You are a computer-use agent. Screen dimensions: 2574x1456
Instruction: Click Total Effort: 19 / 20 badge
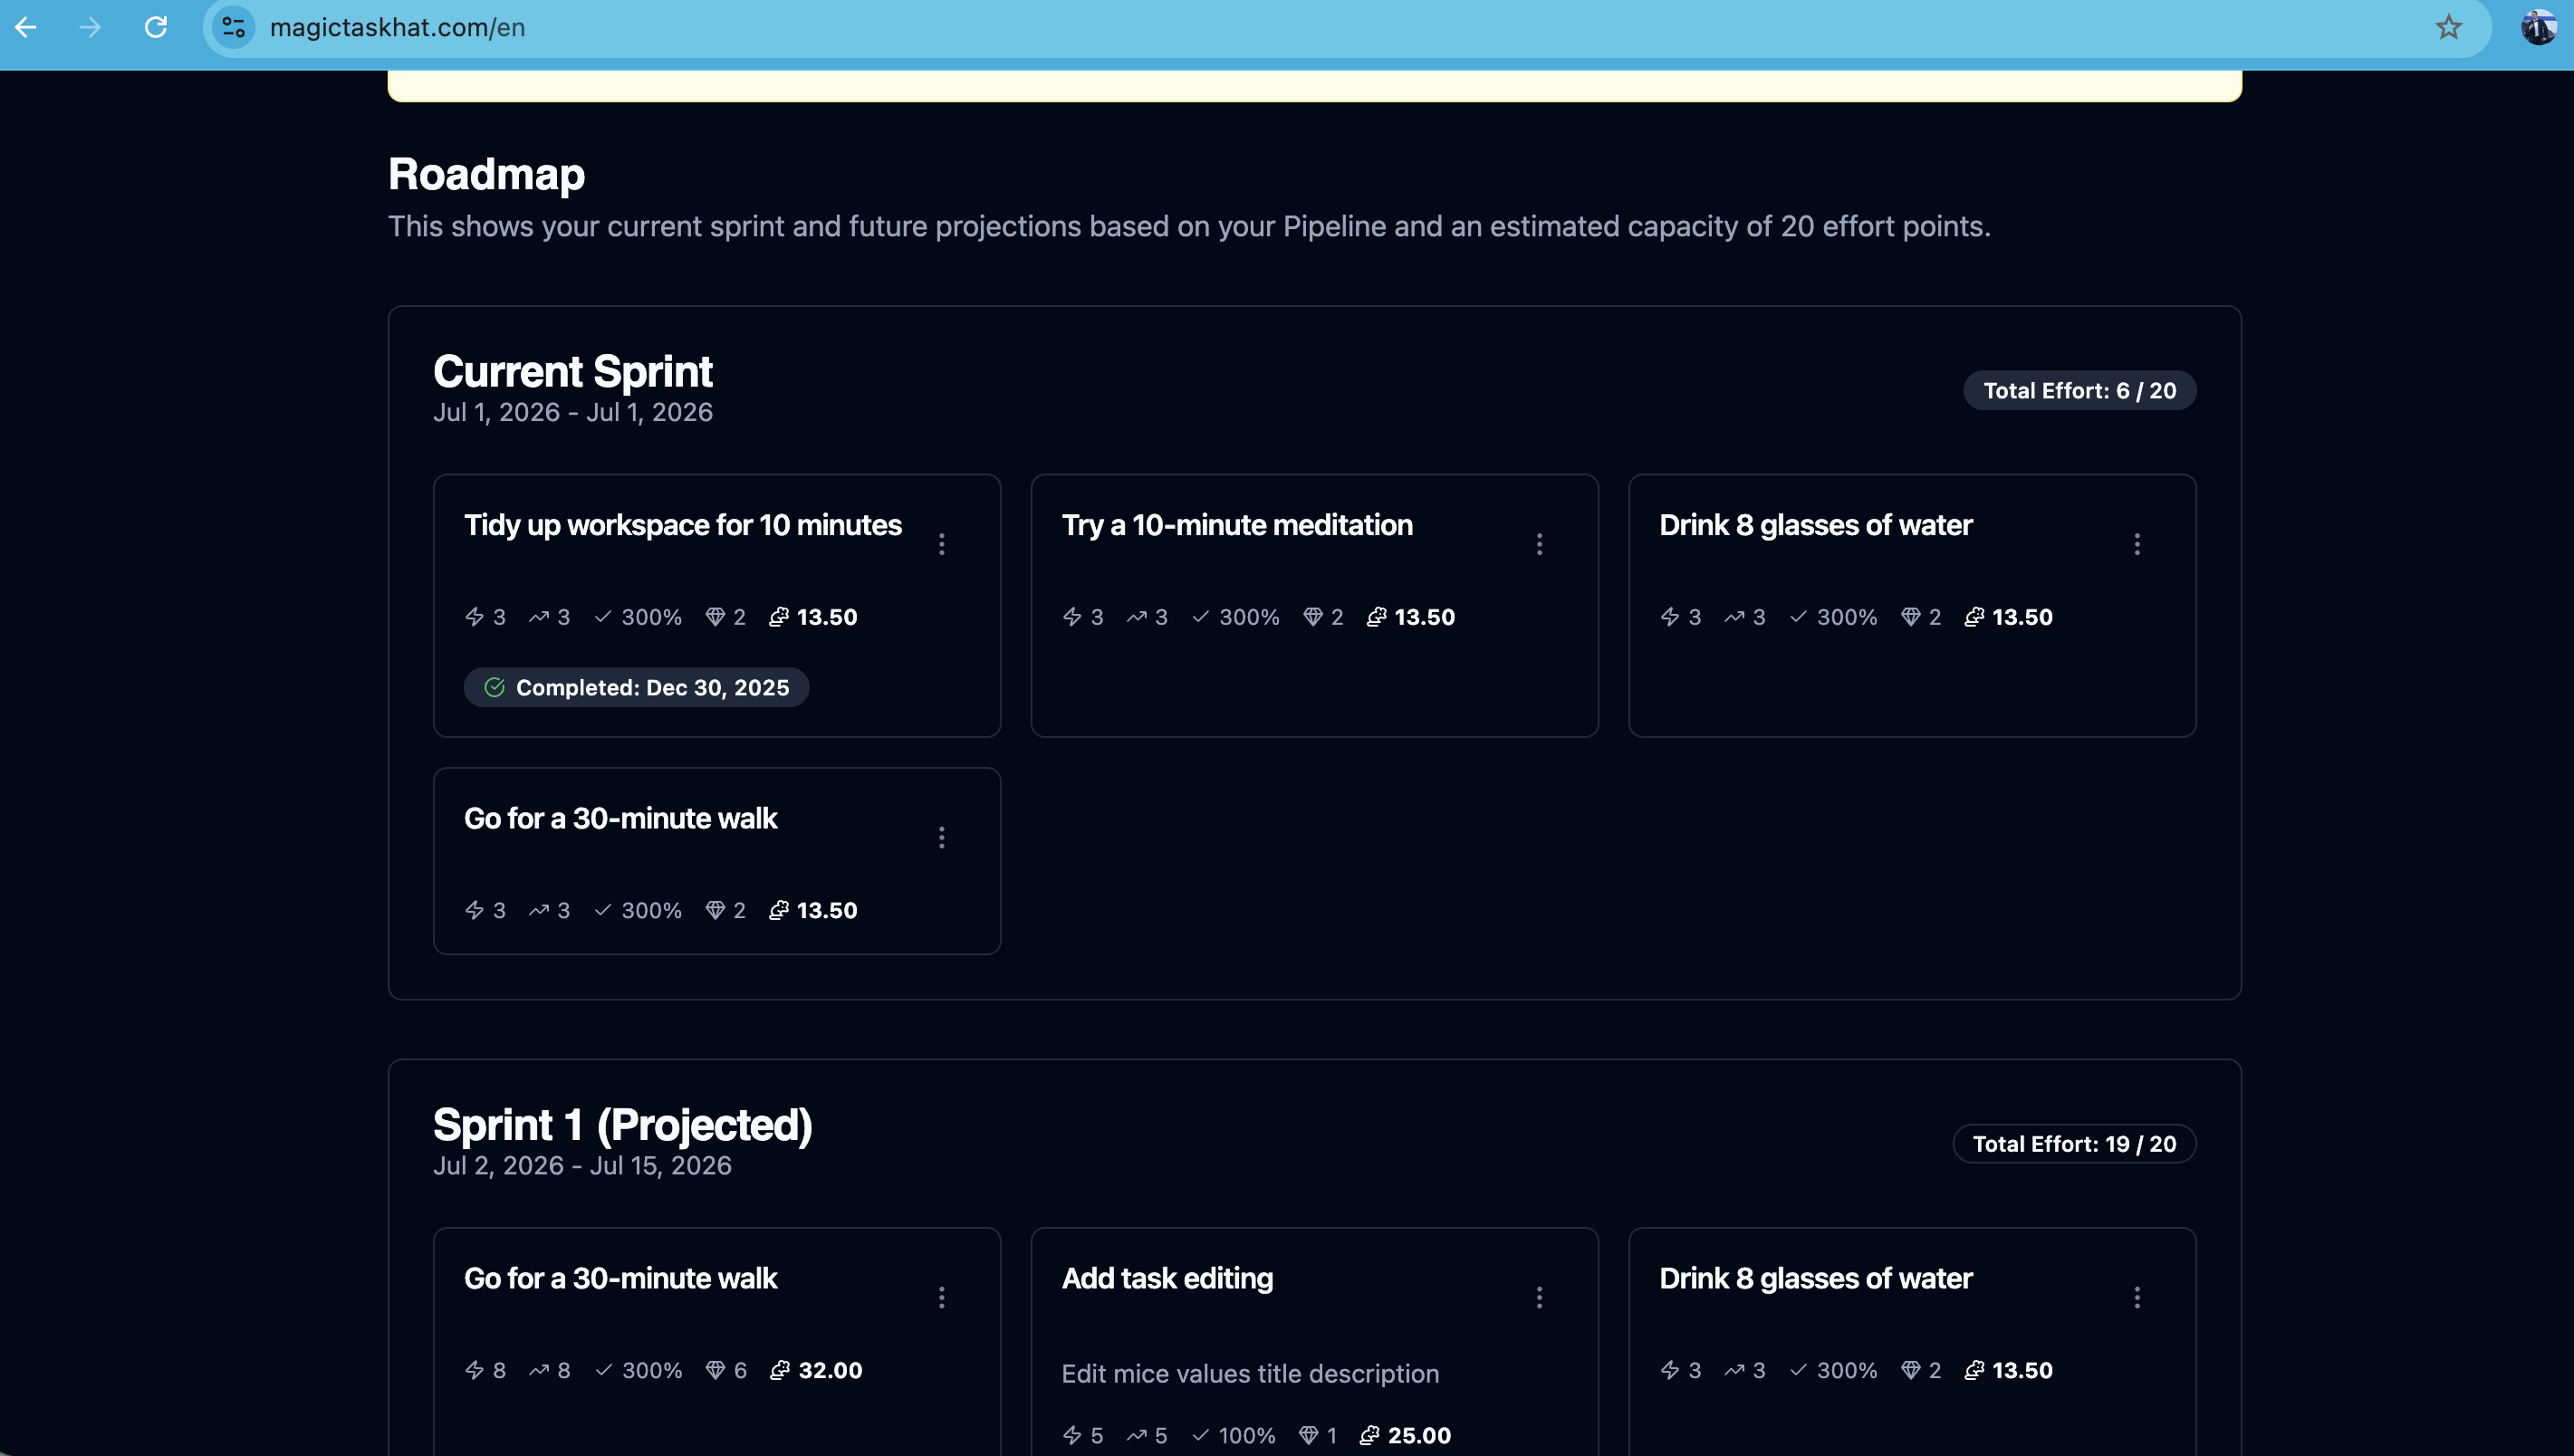tap(2074, 1143)
